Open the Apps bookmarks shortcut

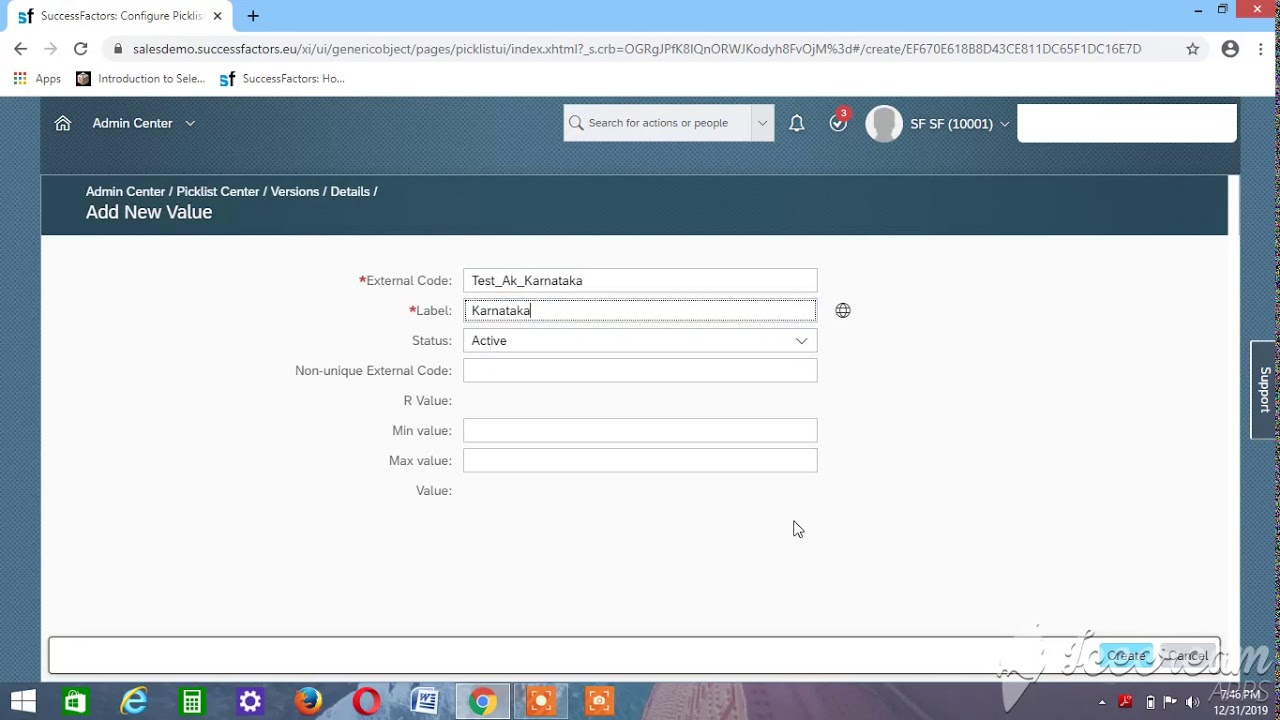(37, 79)
